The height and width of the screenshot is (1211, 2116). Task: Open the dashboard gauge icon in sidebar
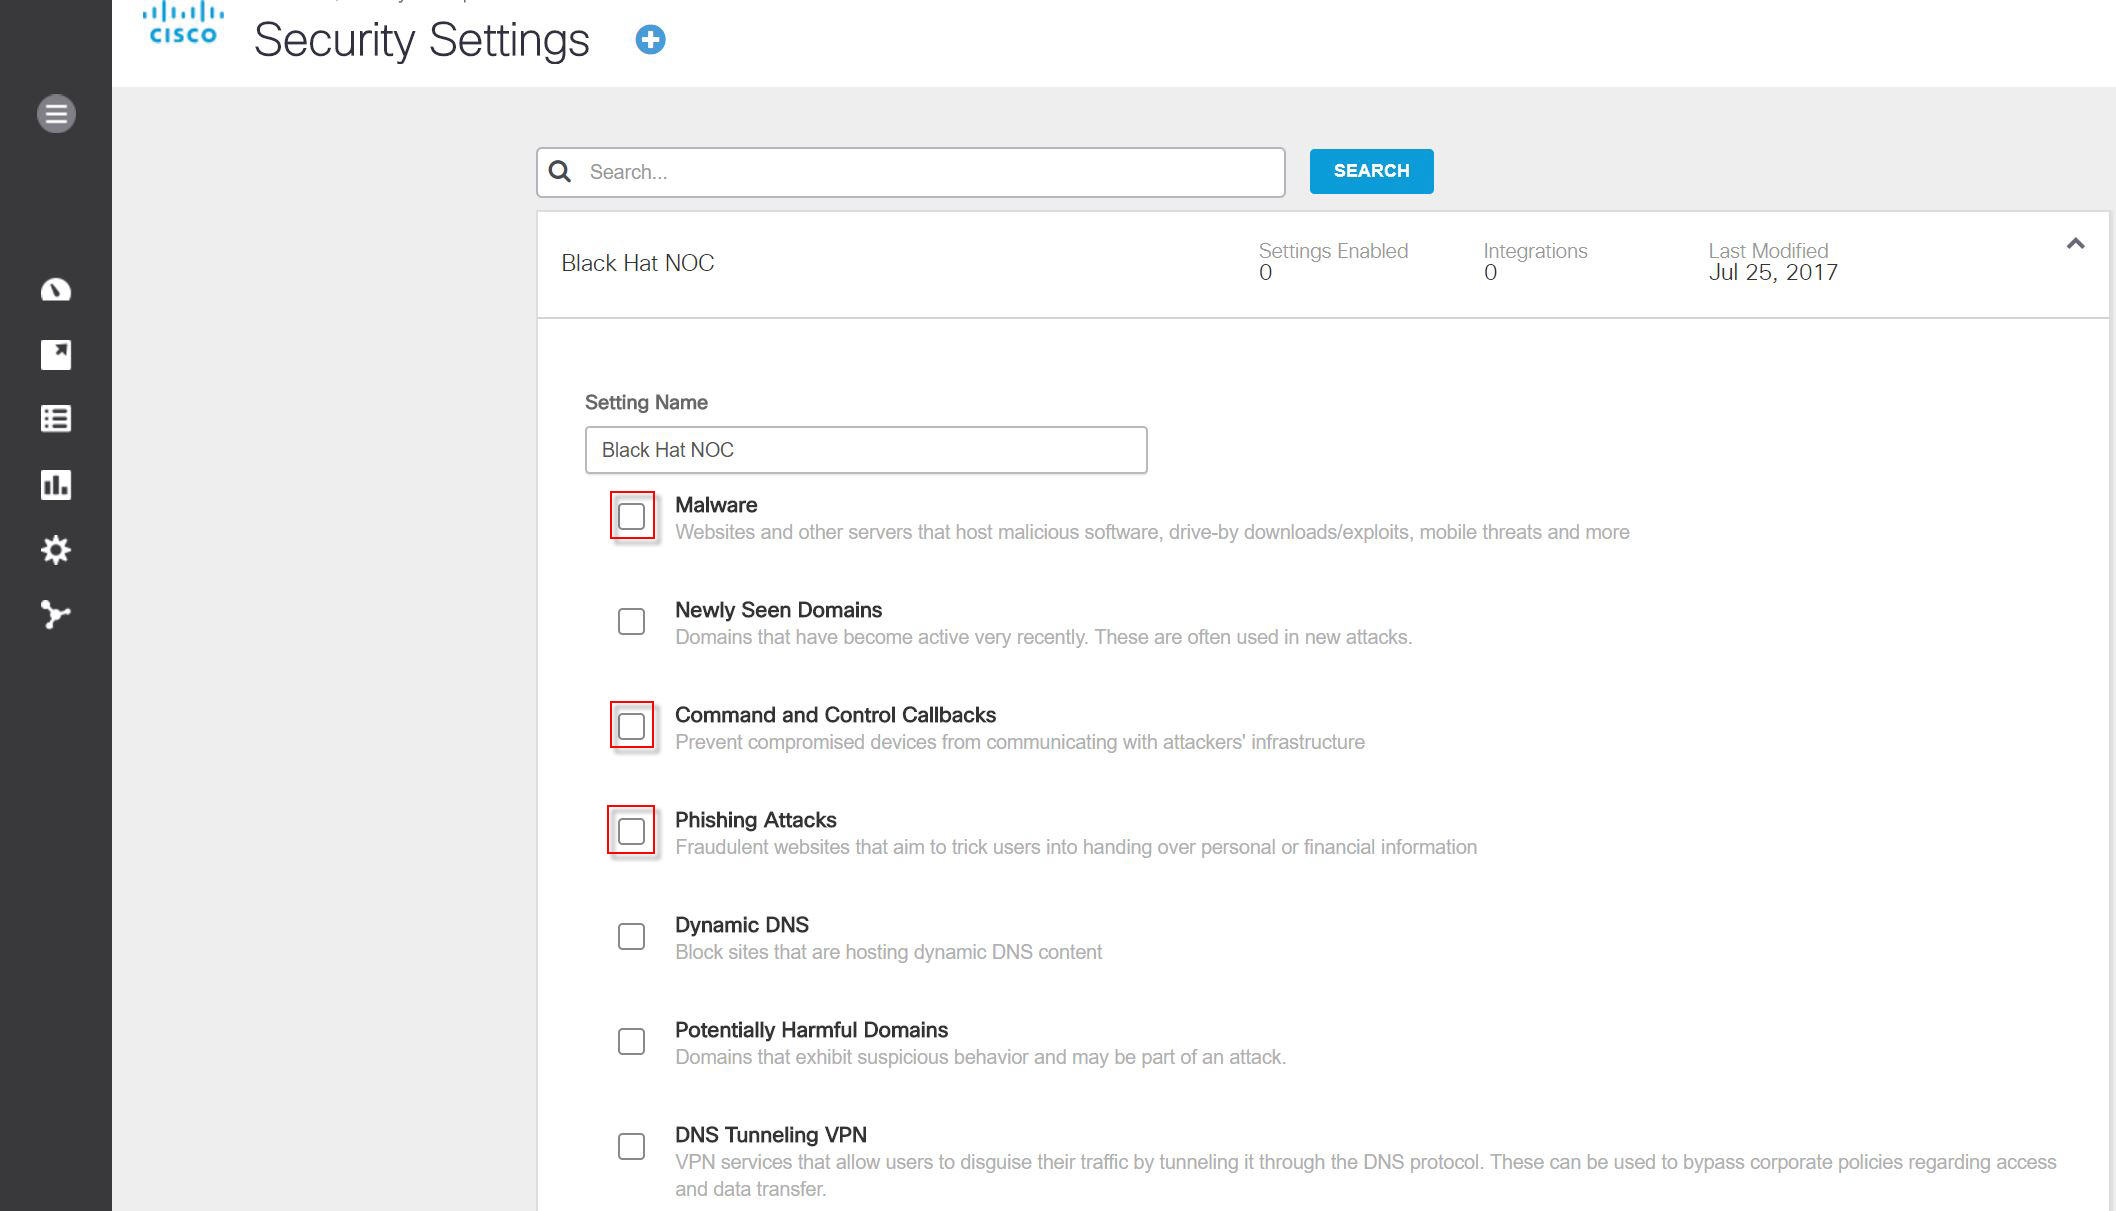[56, 290]
